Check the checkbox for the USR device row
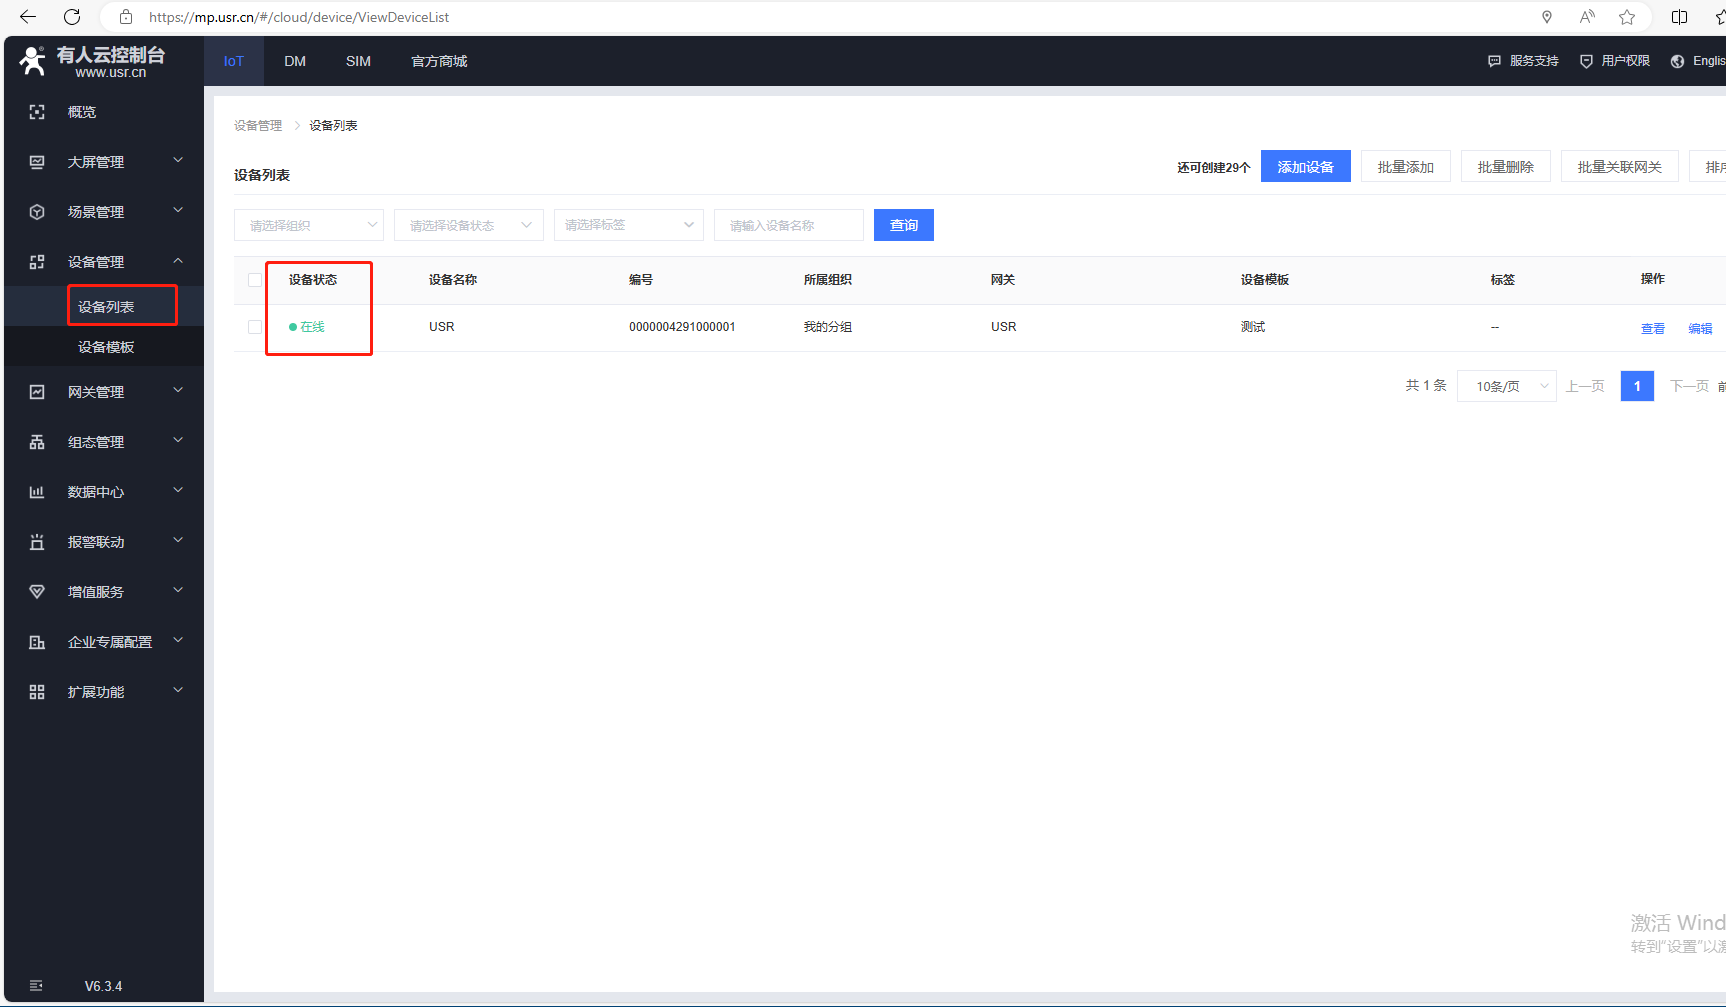This screenshot has height=1007, width=1726. tap(255, 327)
